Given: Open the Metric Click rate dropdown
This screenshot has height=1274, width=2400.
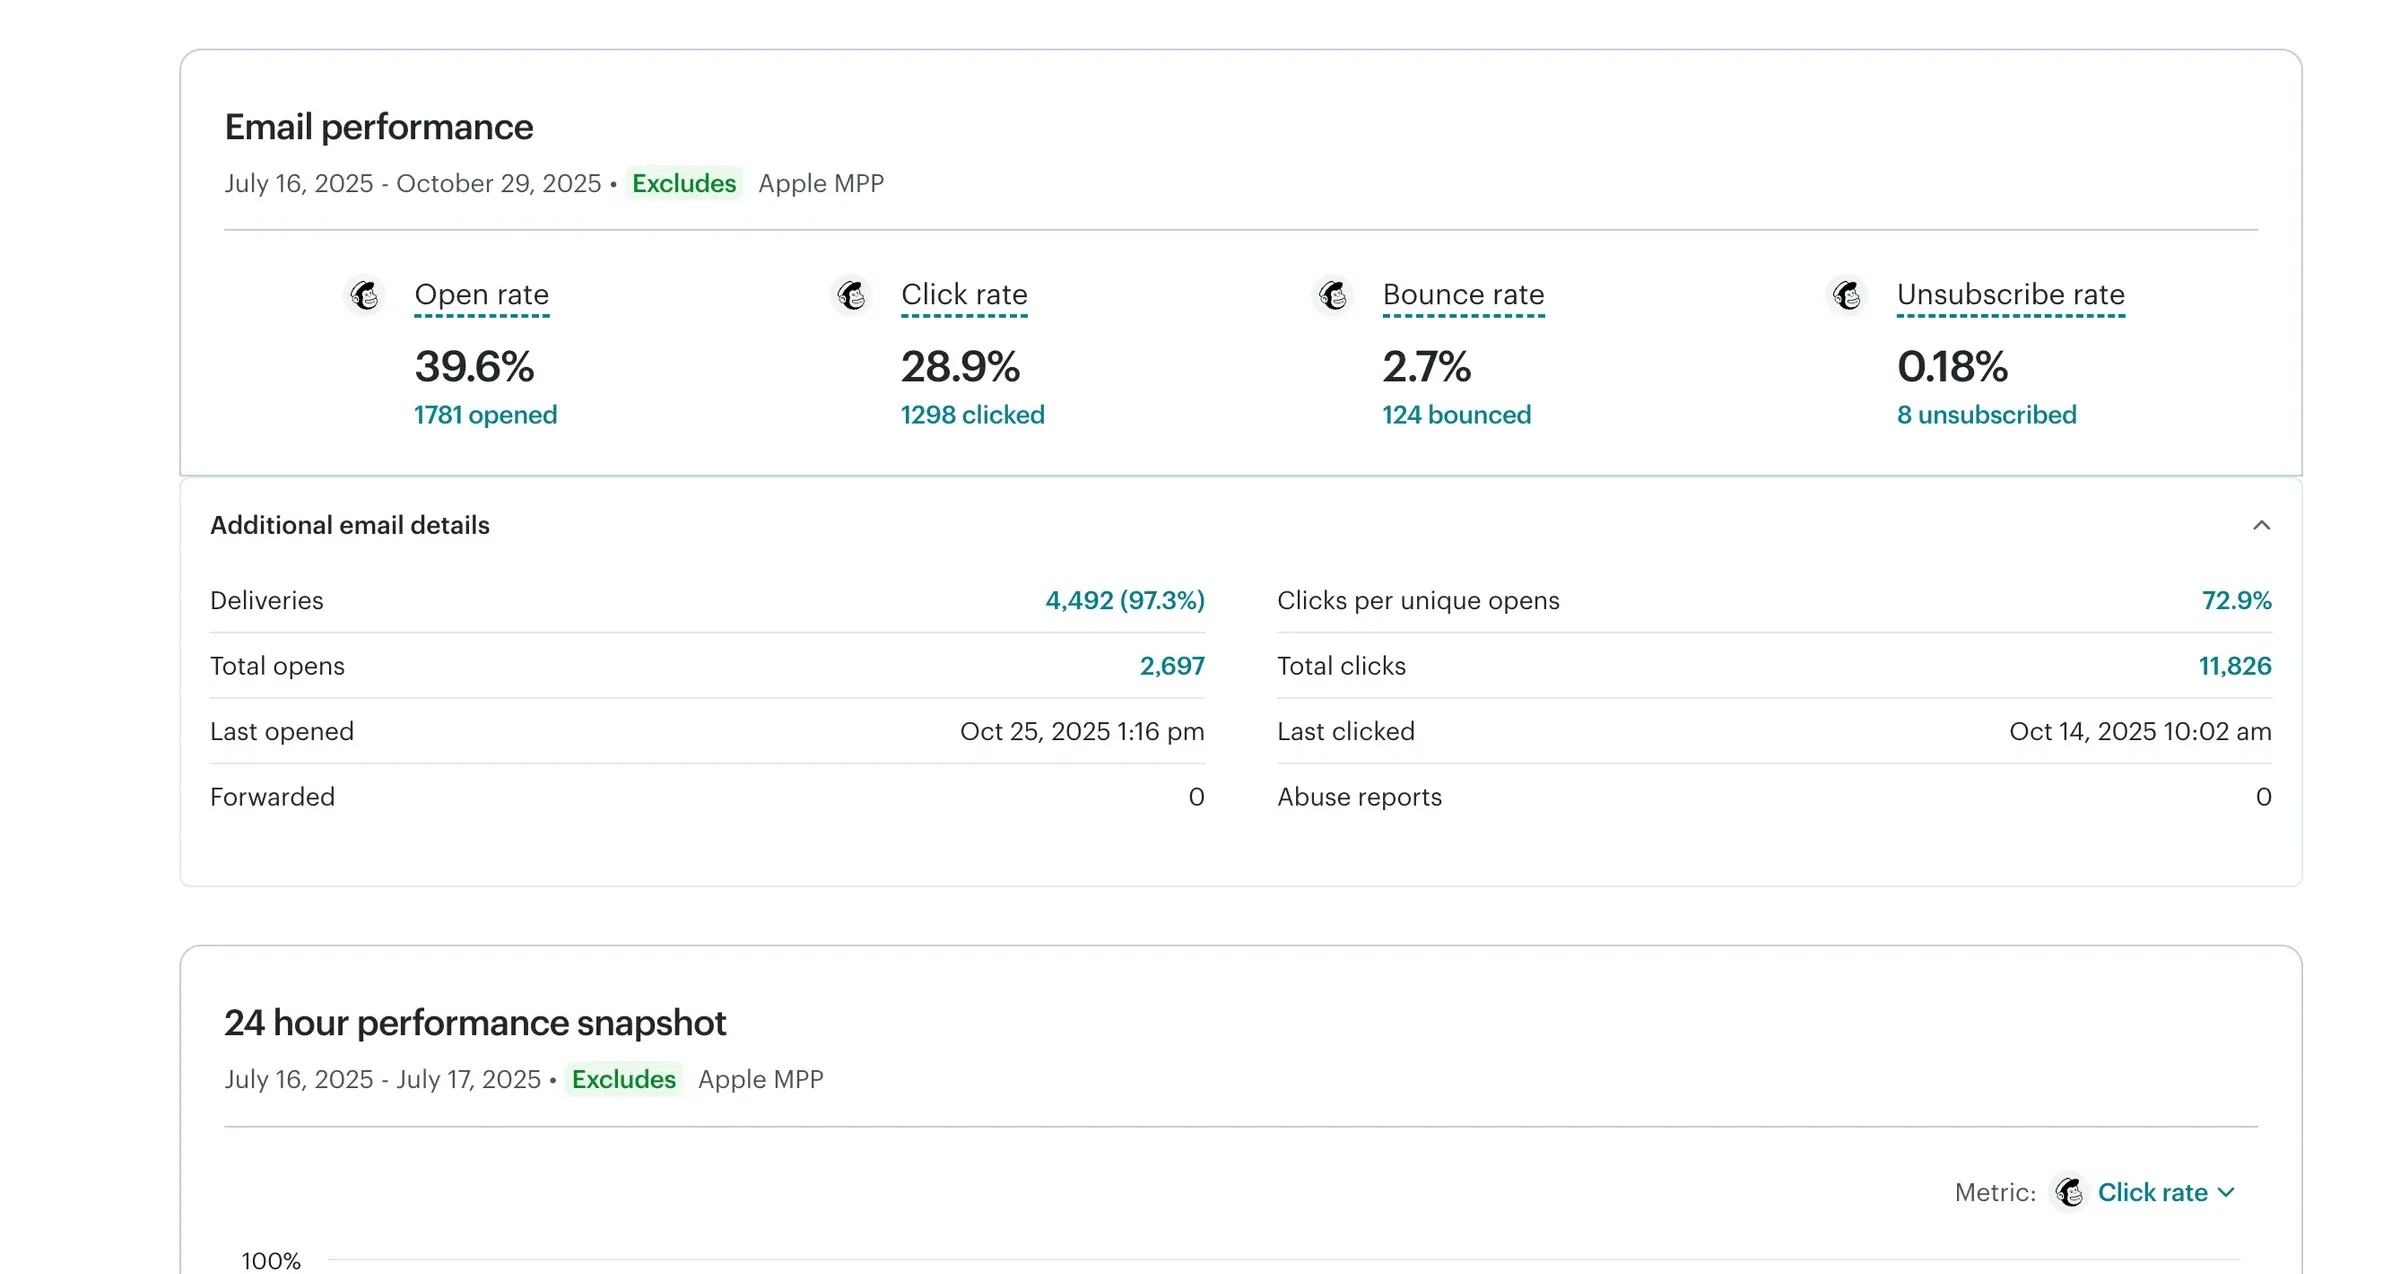Looking at the screenshot, I should click(x=2165, y=1192).
